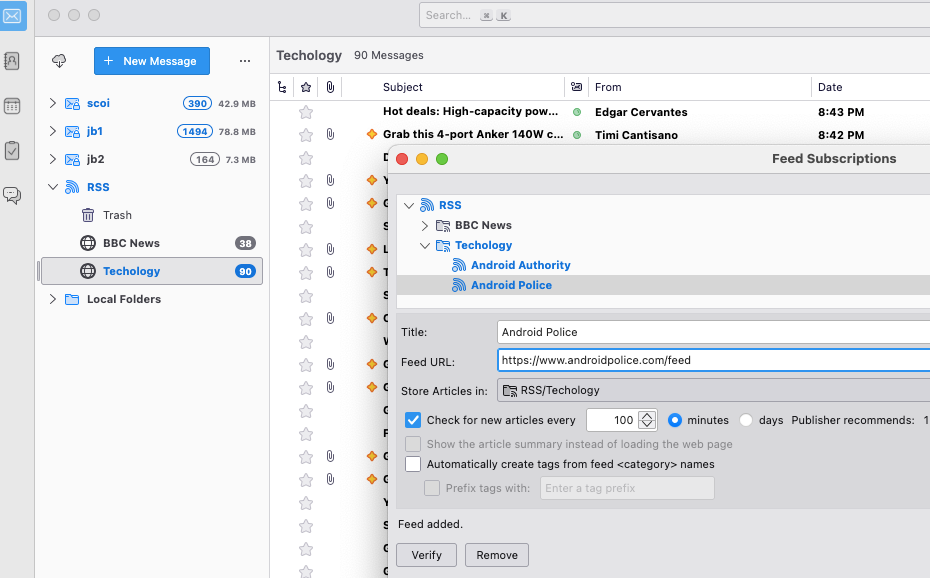Image resolution: width=930 pixels, height=578 pixels.
Task: Click the Search field
Action: coord(674,15)
